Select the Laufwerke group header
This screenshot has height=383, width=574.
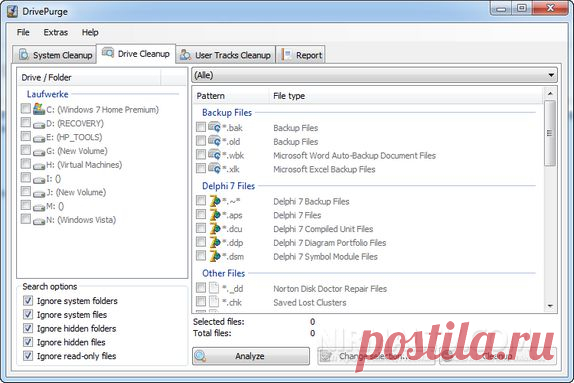(x=48, y=94)
